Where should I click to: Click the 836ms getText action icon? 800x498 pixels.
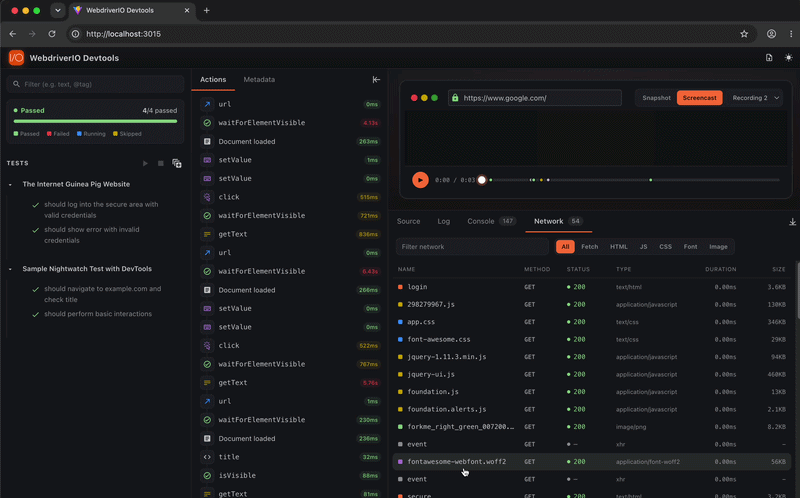coord(207,234)
